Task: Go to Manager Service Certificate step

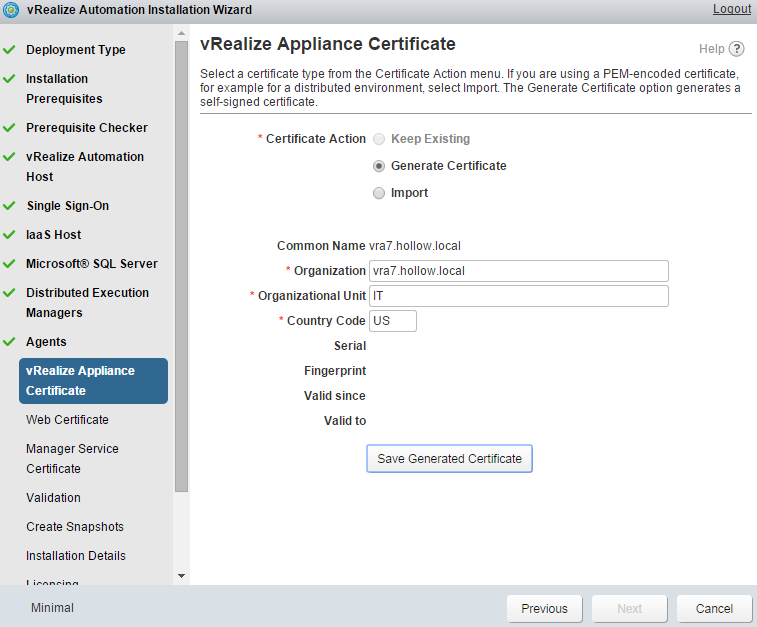Action: click(x=72, y=459)
